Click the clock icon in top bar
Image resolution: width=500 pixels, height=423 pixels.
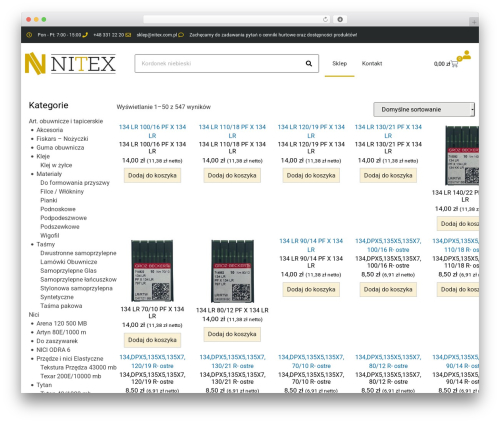(x=29, y=35)
